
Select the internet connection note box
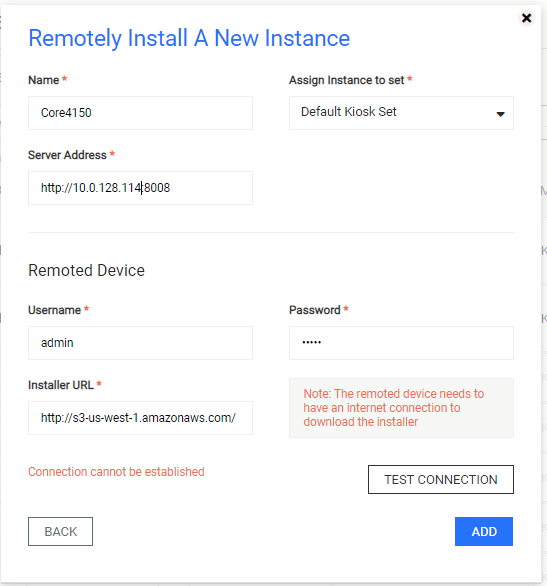point(401,408)
